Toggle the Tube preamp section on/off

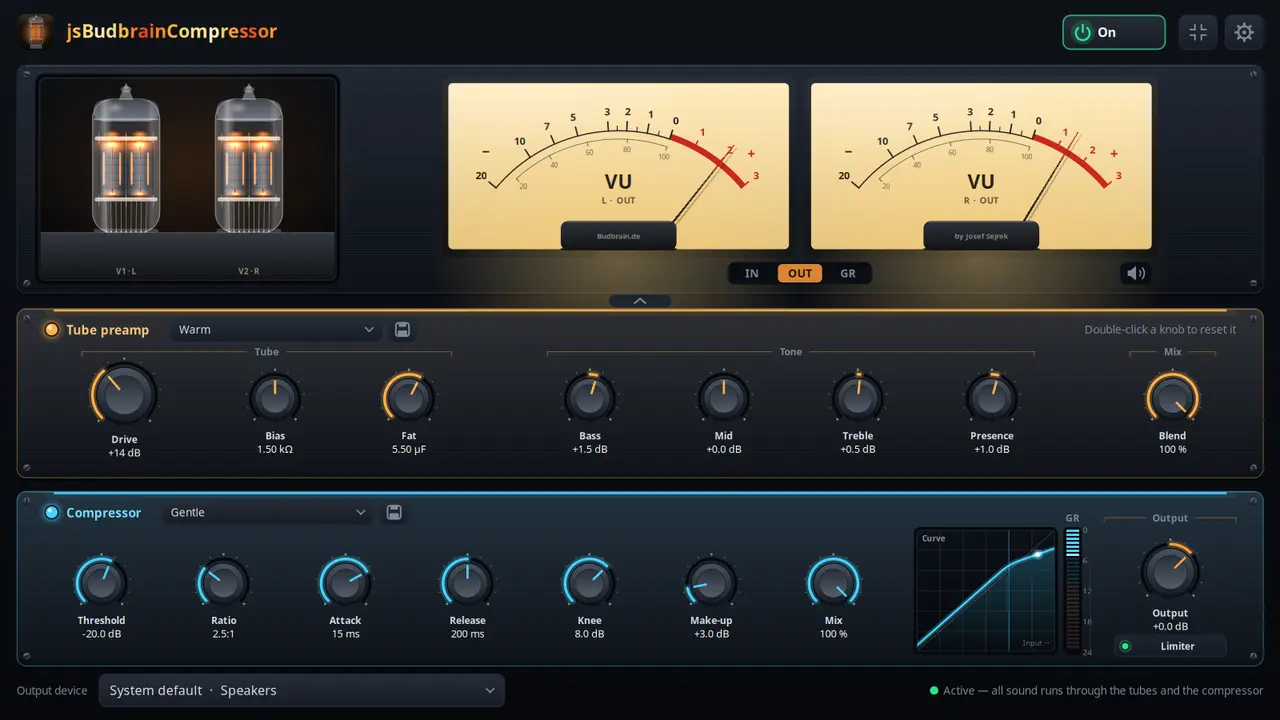(52, 330)
